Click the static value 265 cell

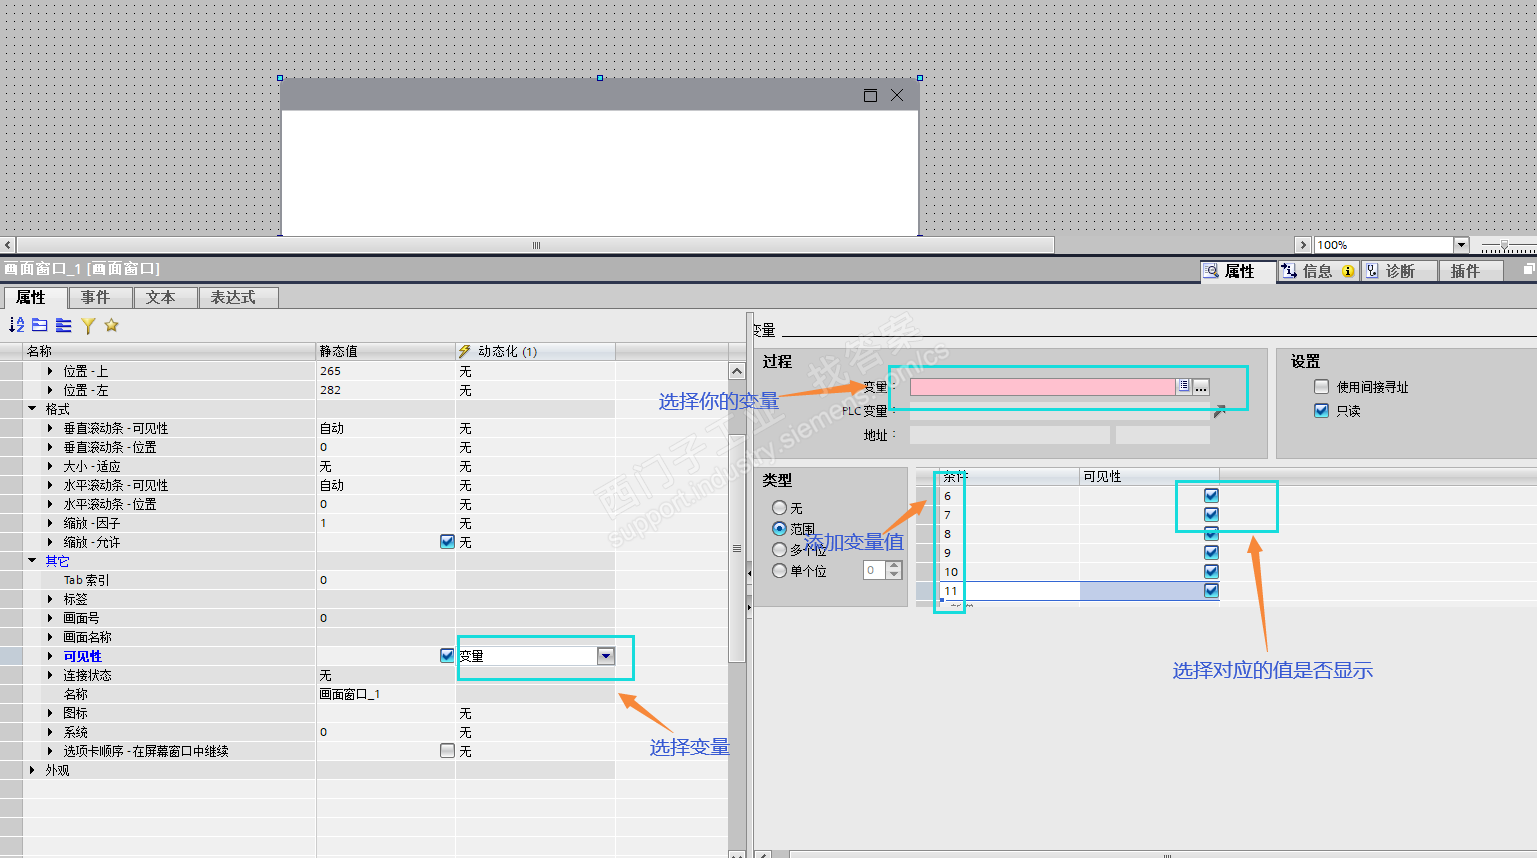(x=386, y=371)
